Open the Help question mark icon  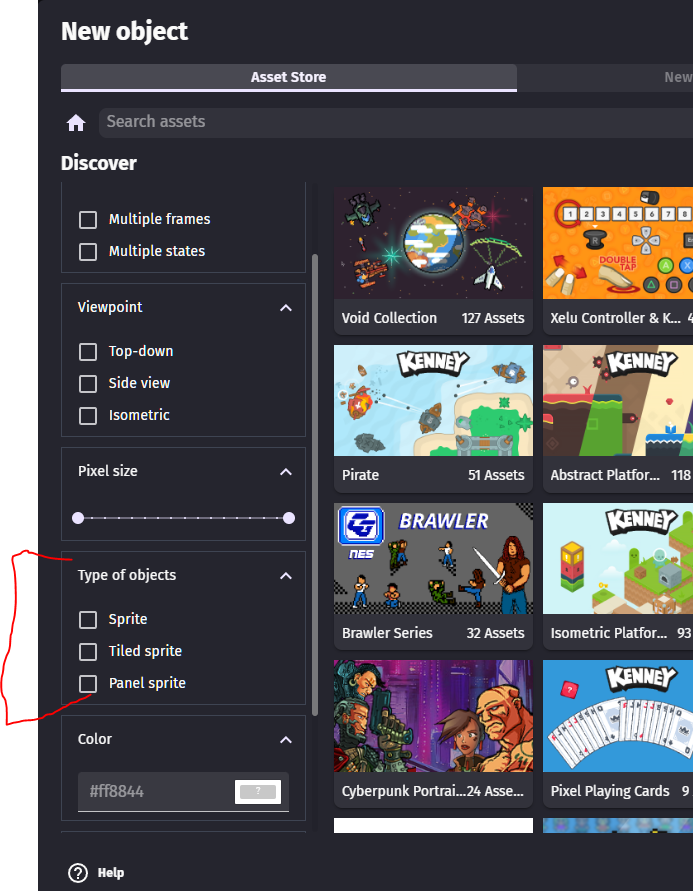pyautogui.click(x=78, y=873)
